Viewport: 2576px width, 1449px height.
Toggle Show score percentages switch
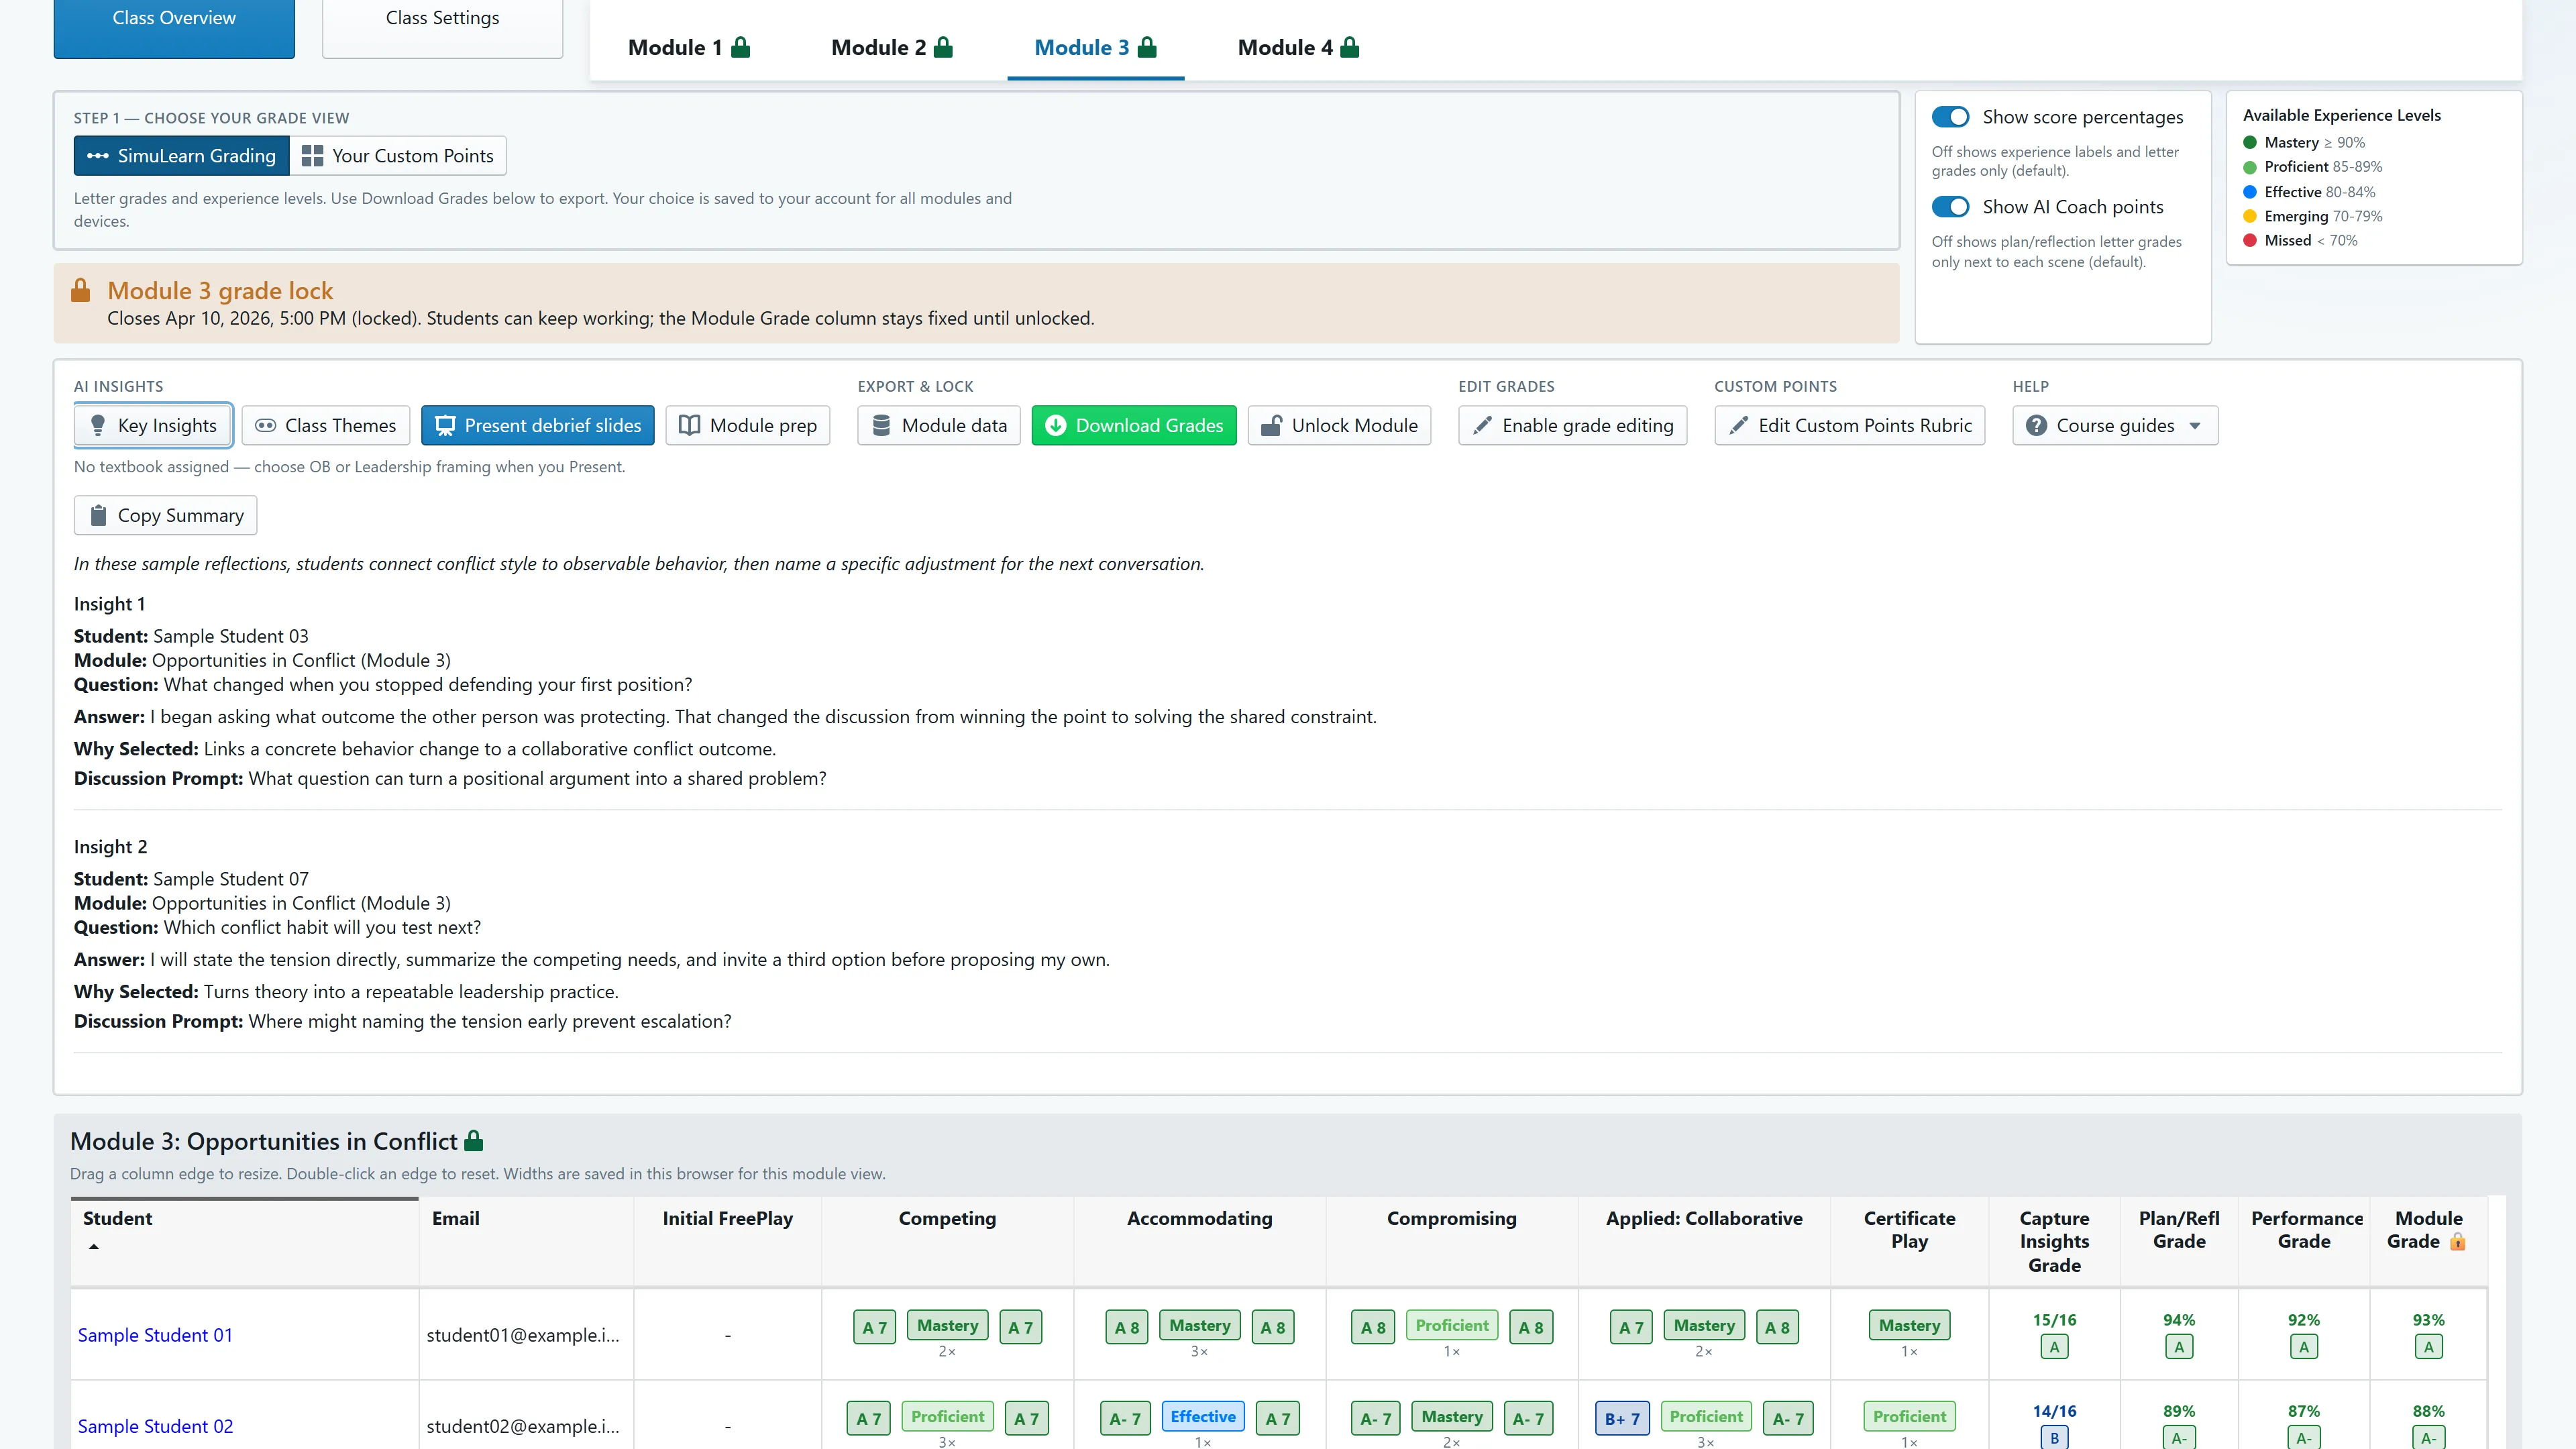pyautogui.click(x=1950, y=117)
